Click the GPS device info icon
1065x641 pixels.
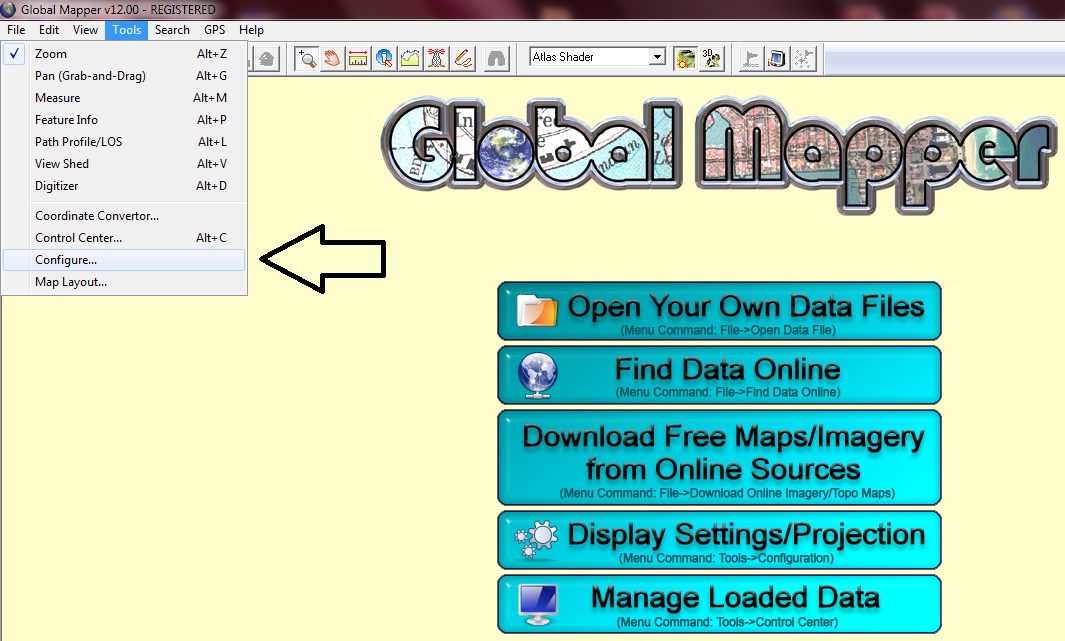[777, 58]
